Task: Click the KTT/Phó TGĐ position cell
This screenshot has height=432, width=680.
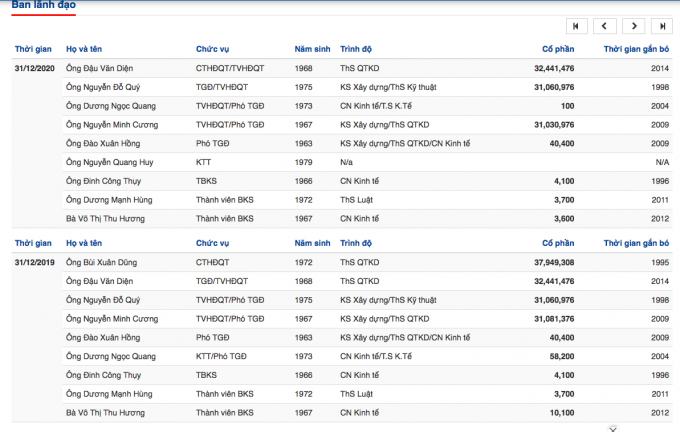Action: [x=221, y=356]
